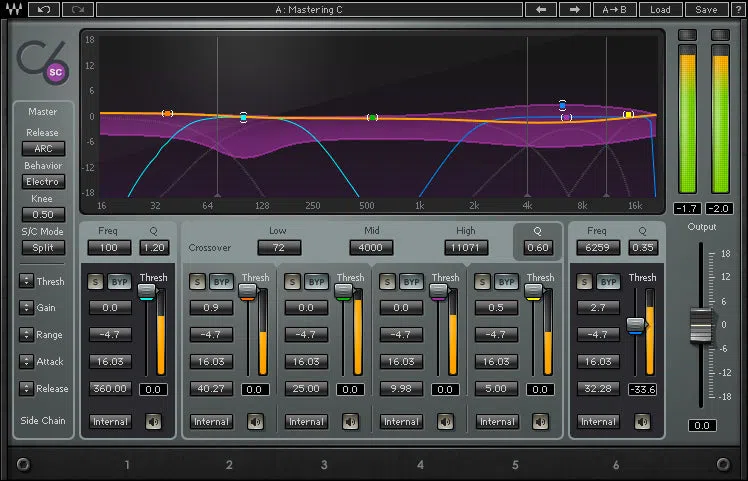
Task: Open band 2 Internal side chain selector
Action: [211, 422]
